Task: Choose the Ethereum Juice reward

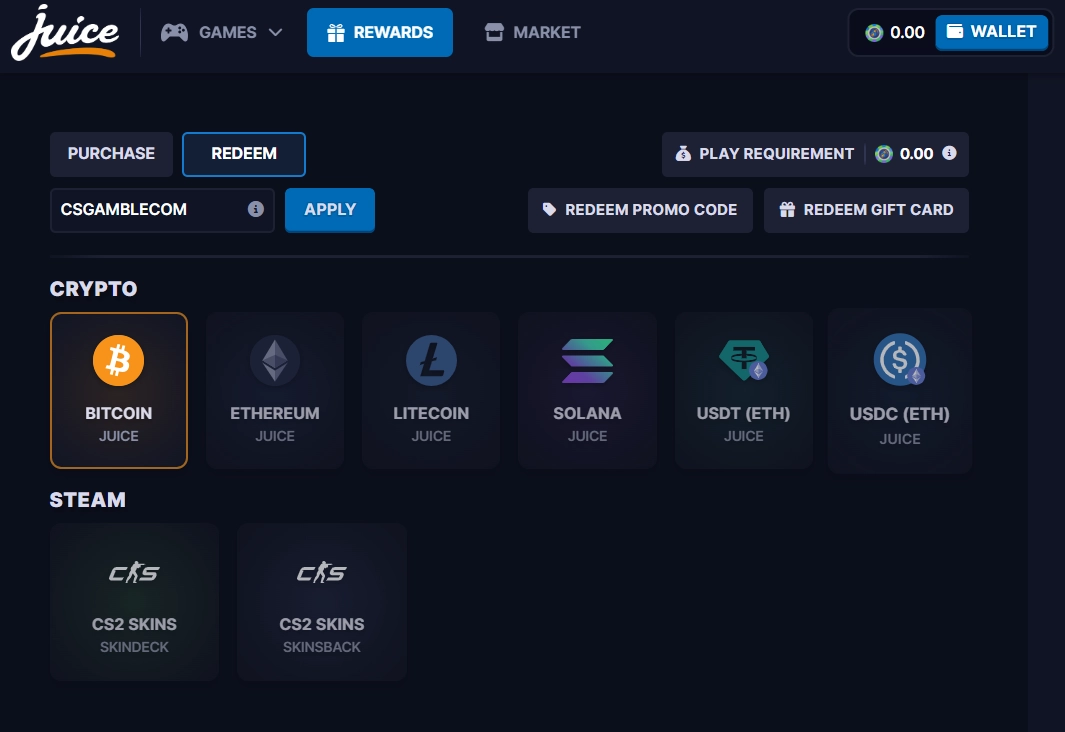Action: [274, 390]
